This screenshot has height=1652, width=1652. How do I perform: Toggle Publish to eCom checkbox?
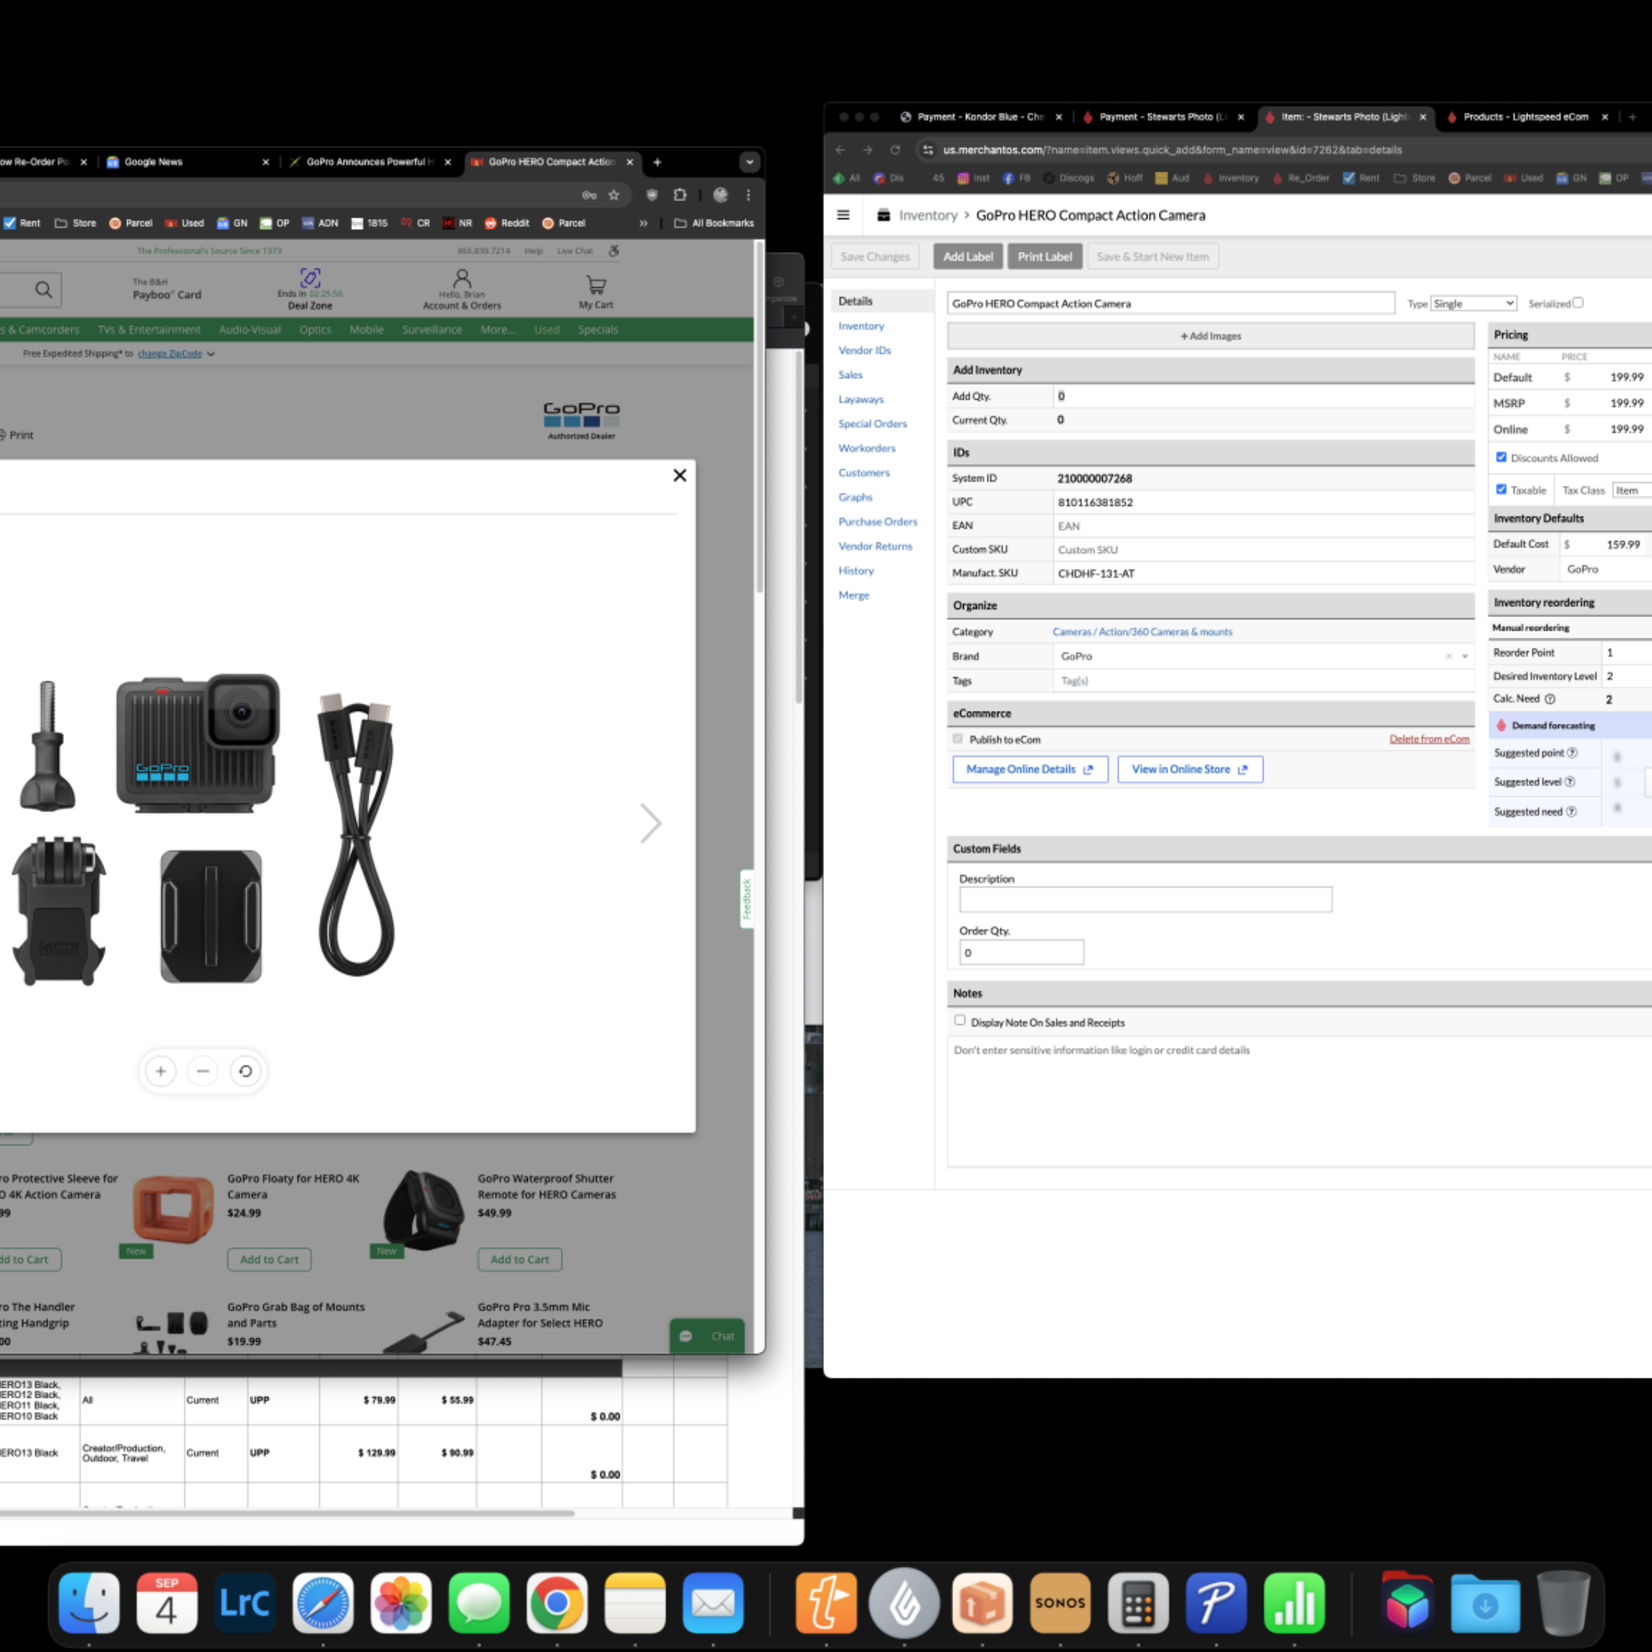958,739
